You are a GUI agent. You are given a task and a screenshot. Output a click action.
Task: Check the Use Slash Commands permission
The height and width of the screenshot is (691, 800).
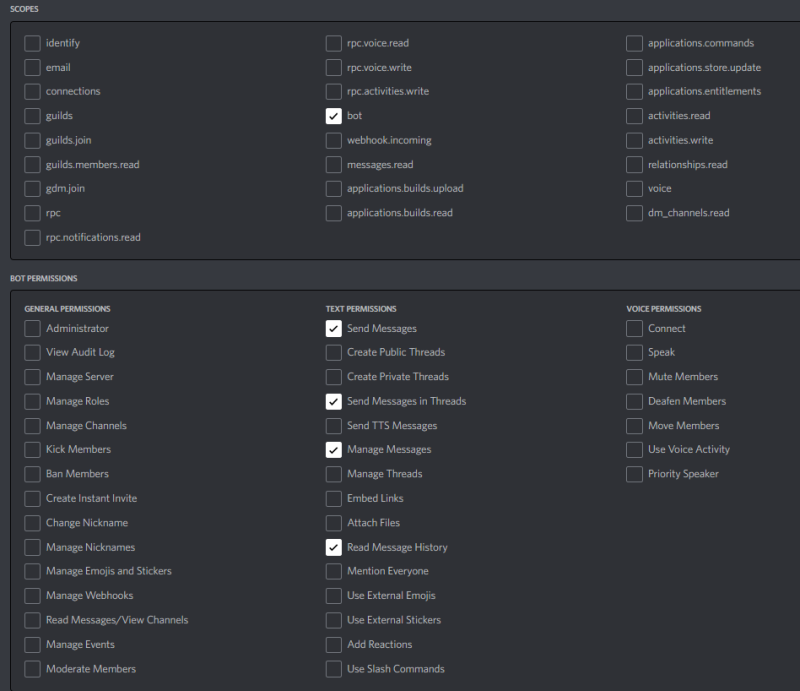pyautogui.click(x=333, y=669)
